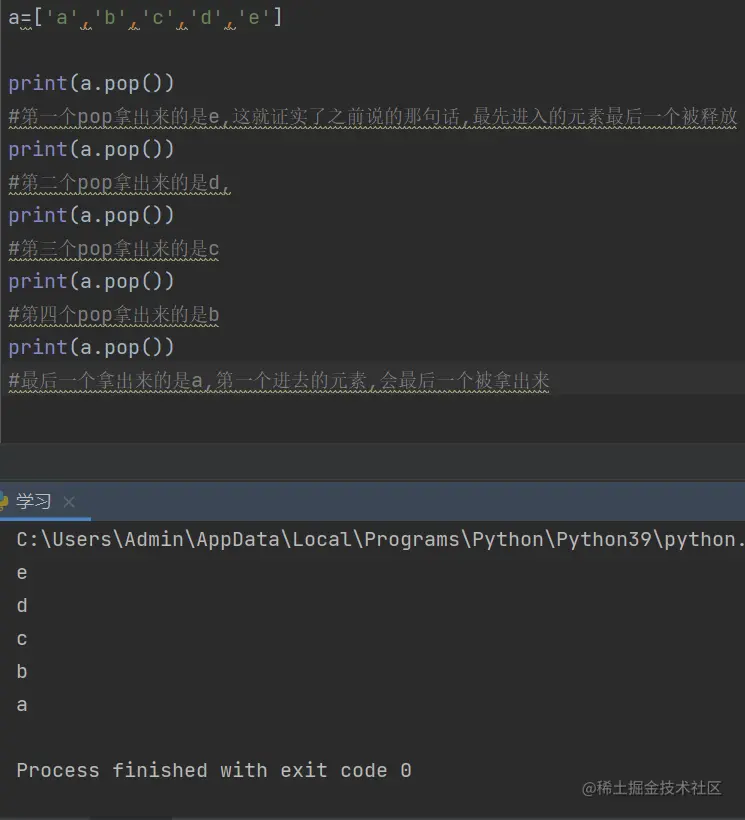Viewport: 745px width, 820px height.
Task: Click output line 'a' in console
Action: click(x=22, y=704)
